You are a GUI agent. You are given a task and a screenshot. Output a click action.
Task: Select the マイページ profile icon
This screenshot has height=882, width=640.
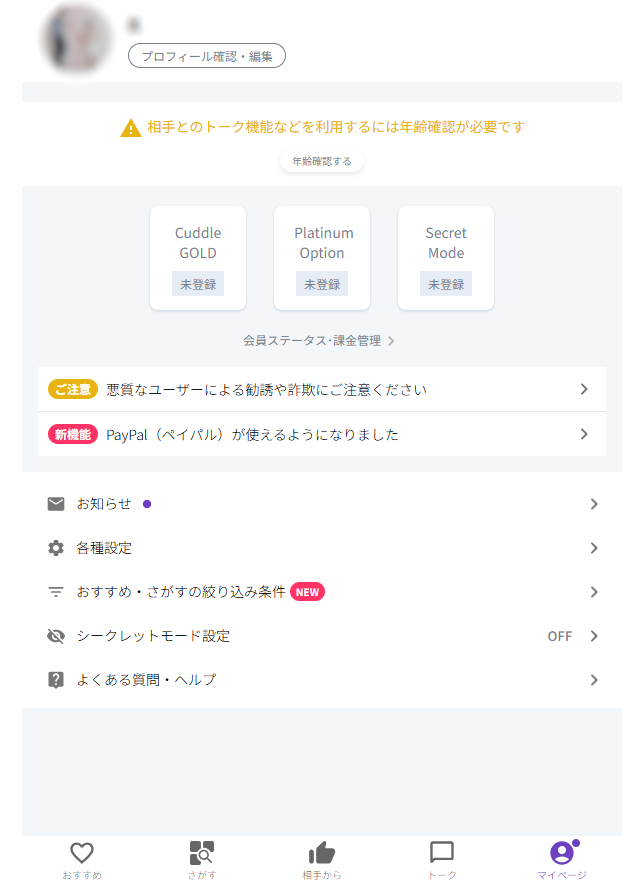(562, 853)
